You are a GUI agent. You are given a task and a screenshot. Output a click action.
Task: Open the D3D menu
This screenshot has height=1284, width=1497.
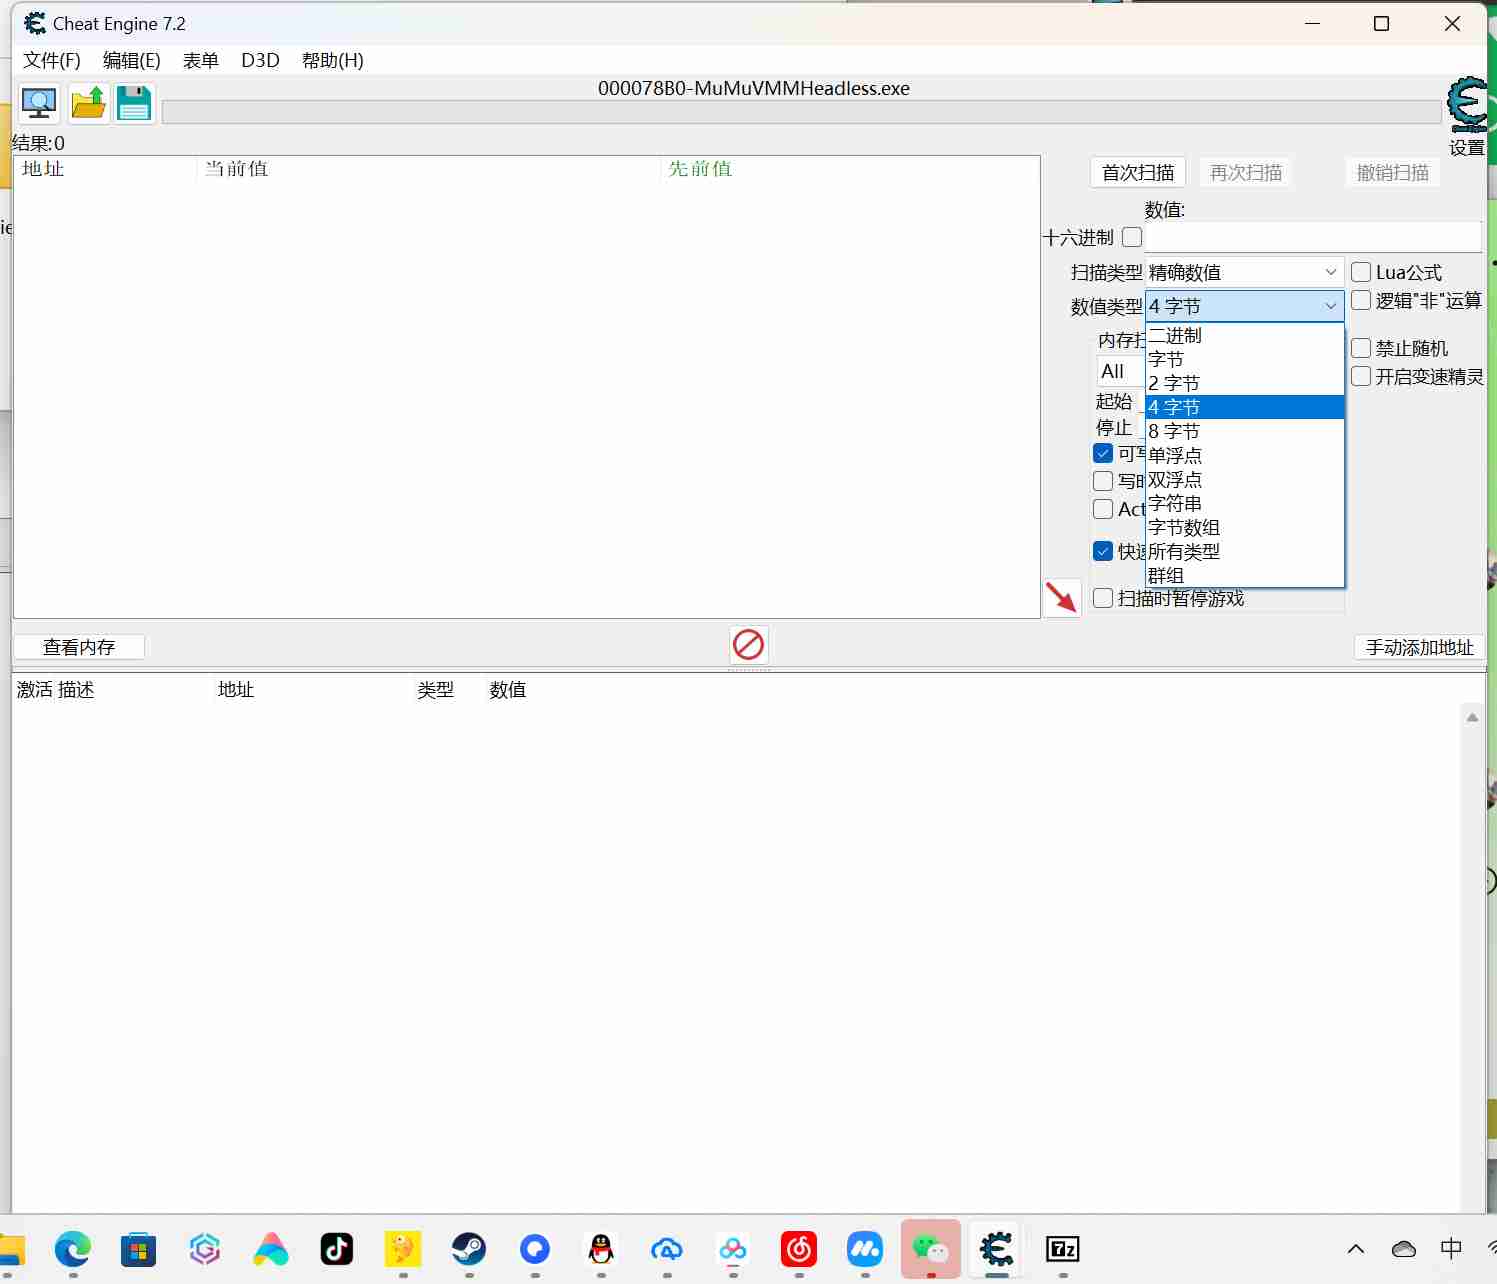click(260, 61)
